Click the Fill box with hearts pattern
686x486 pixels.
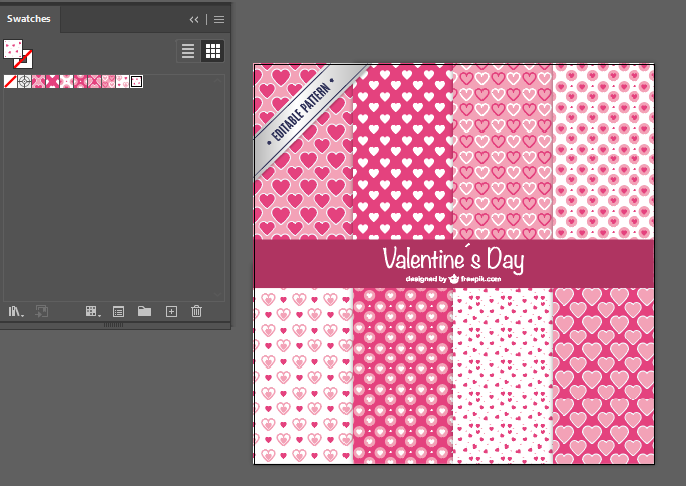tap(13, 49)
